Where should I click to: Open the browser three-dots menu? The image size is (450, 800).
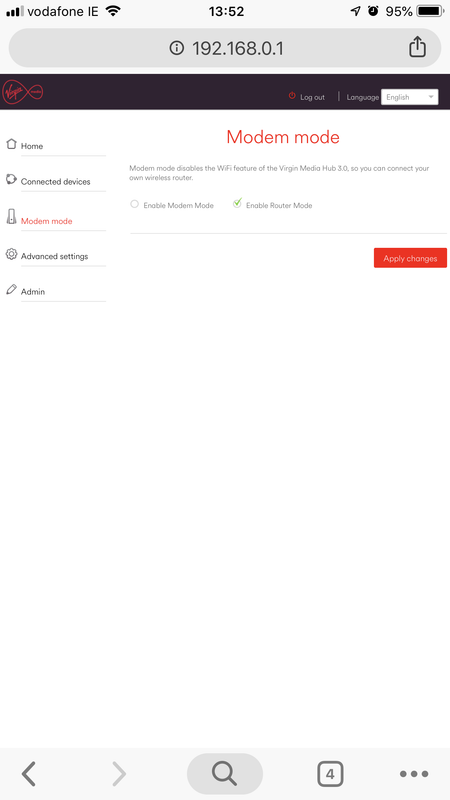(x=414, y=774)
